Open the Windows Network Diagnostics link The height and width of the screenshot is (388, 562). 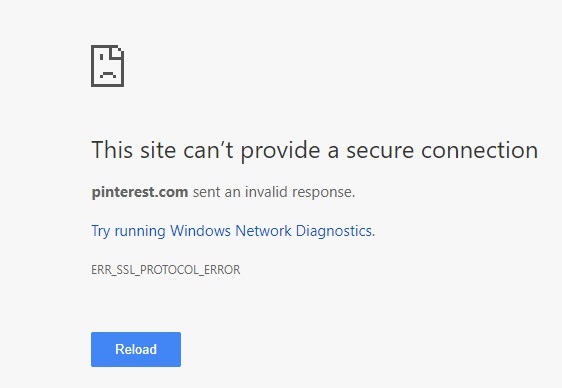[x=233, y=231]
